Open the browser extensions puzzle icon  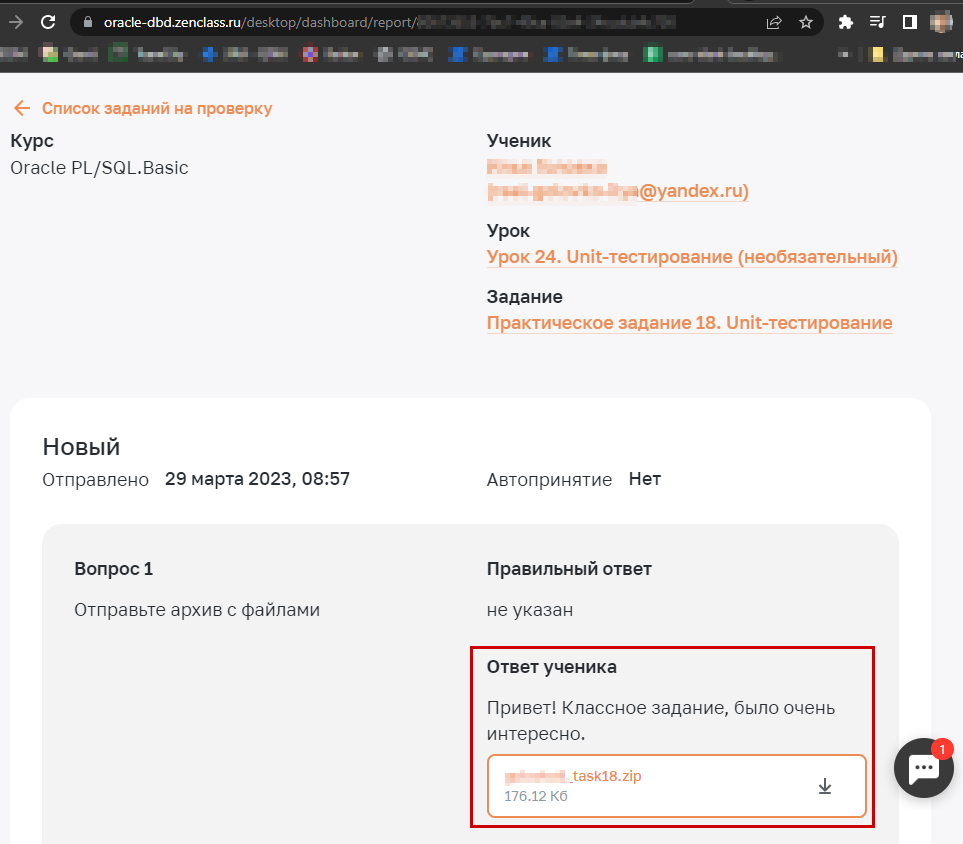(846, 21)
